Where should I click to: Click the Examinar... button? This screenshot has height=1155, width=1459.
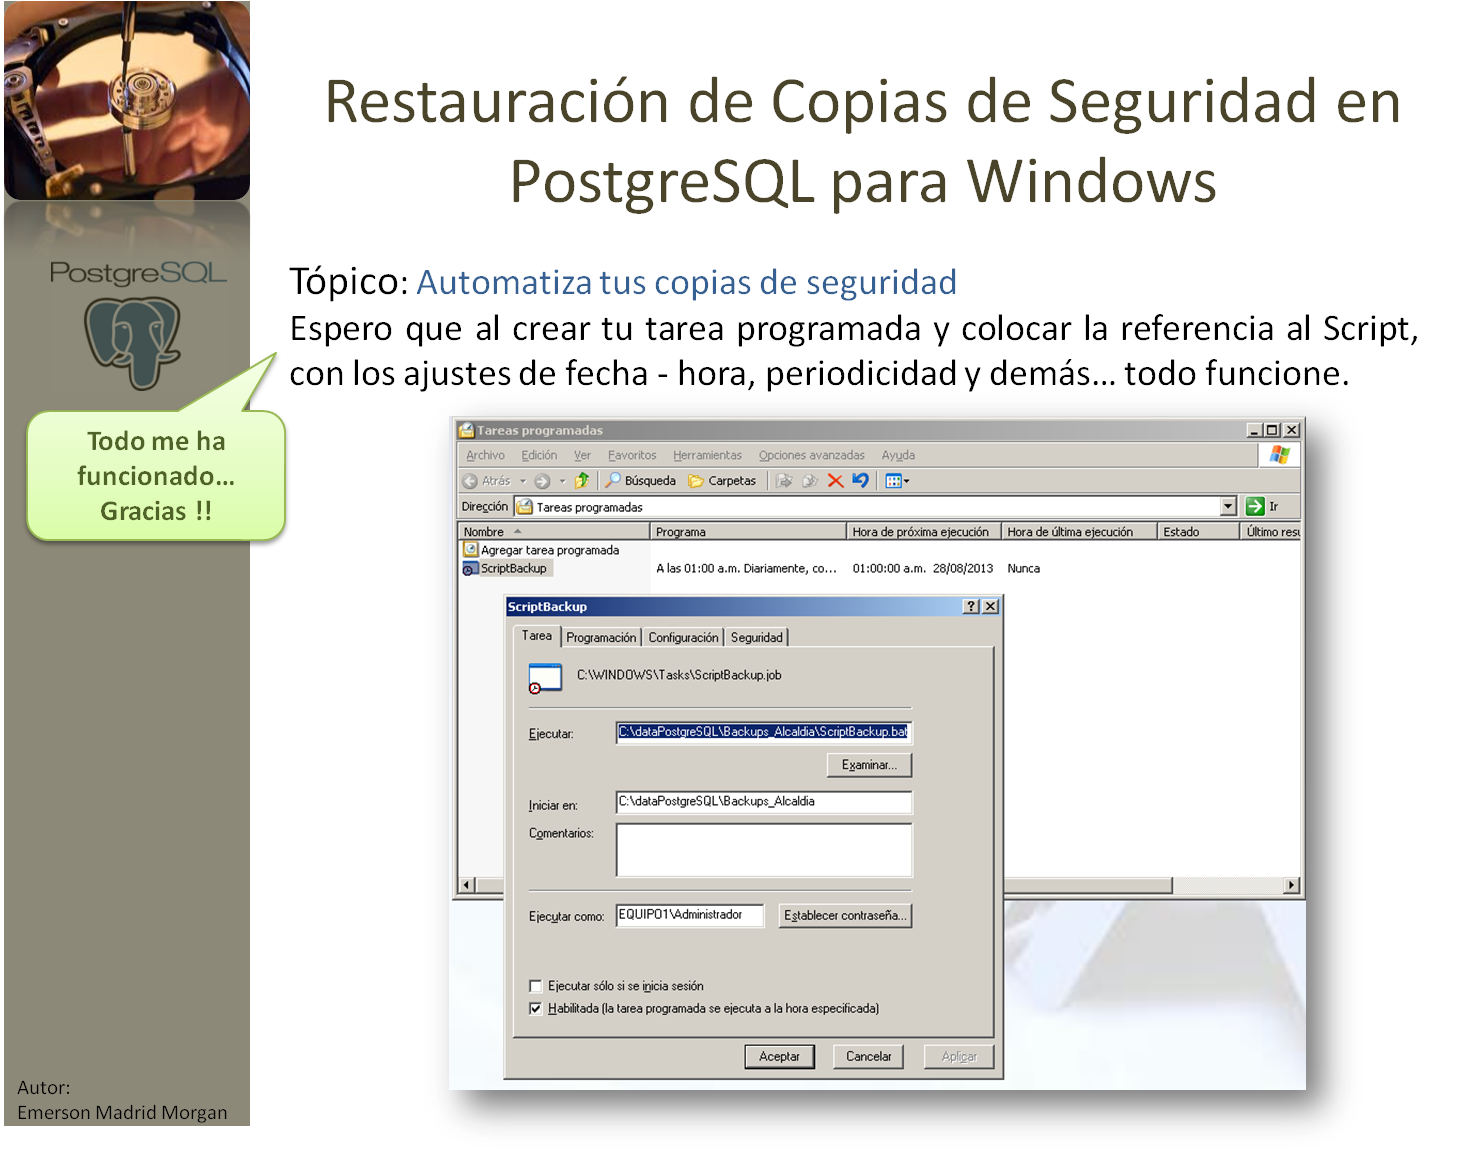pyautogui.click(x=870, y=765)
